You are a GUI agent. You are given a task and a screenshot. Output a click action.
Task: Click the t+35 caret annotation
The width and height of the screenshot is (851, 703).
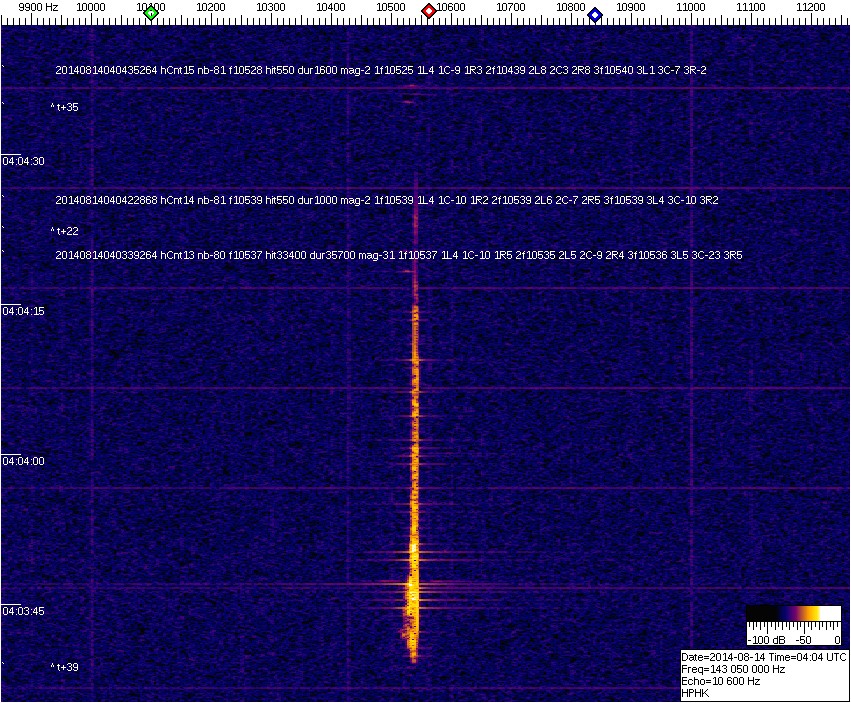tap(65, 107)
